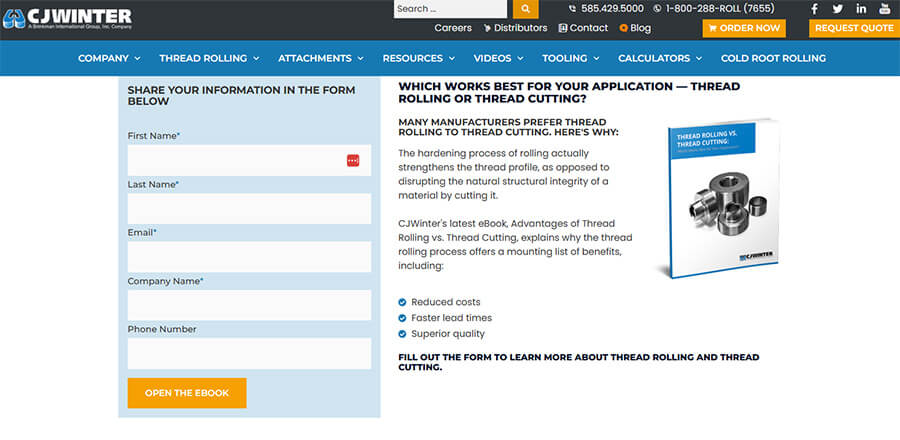Open the Tooling navigation menu
This screenshot has height=440, width=900.
pyautogui.click(x=571, y=58)
